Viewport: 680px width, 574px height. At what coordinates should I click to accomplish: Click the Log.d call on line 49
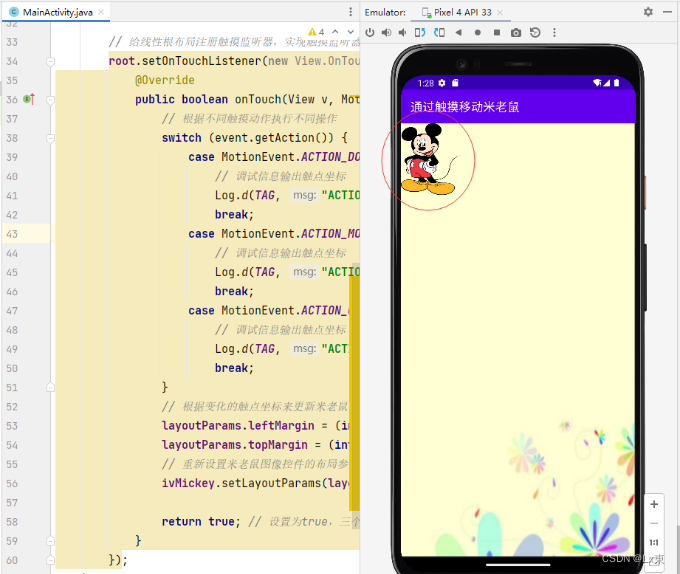[283, 349]
